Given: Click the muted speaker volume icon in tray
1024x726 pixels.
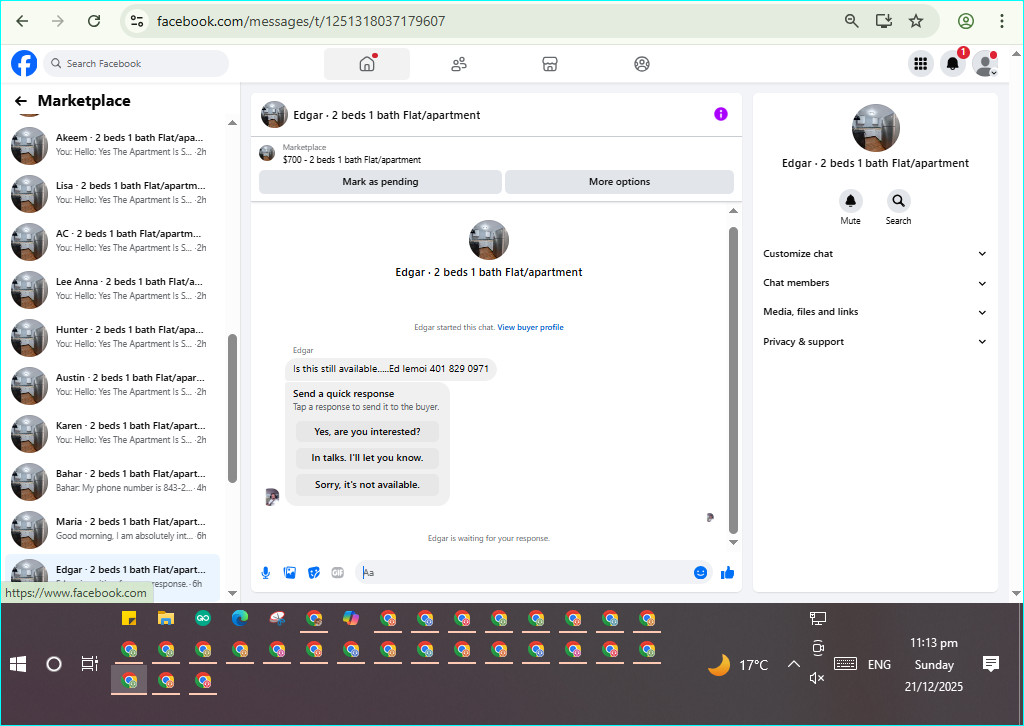Looking at the screenshot, I should [817, 678].
